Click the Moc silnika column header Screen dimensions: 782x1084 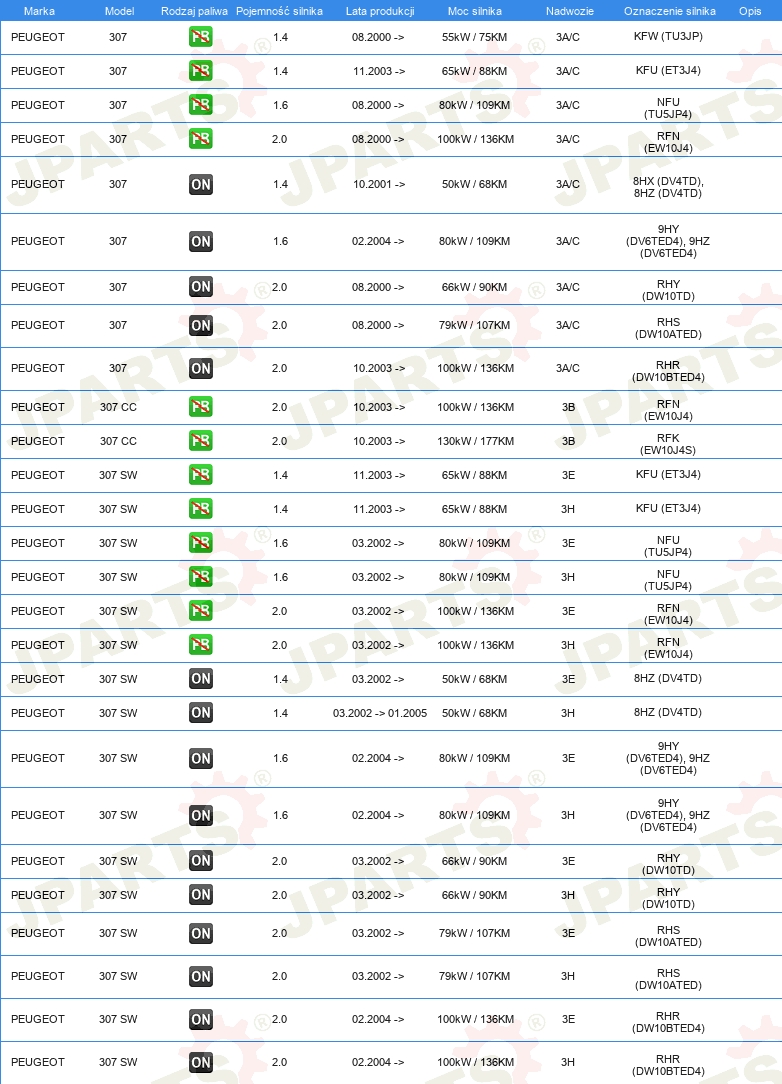pos(474,11)
